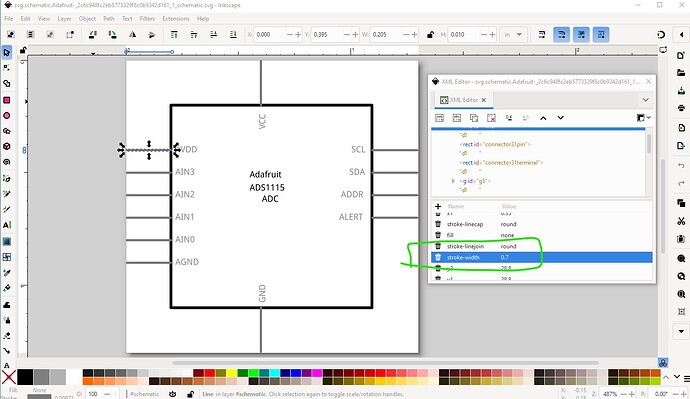The width and height of the screenshot is (690, 399).
Task: Select rect connector31terminal node
Action: tap(501, 163)
